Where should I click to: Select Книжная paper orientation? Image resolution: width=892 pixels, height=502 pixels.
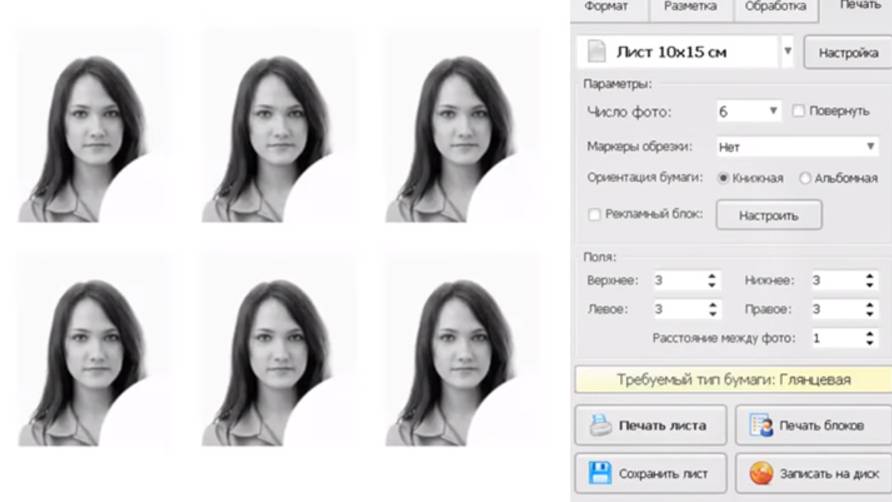pos(723,178)
